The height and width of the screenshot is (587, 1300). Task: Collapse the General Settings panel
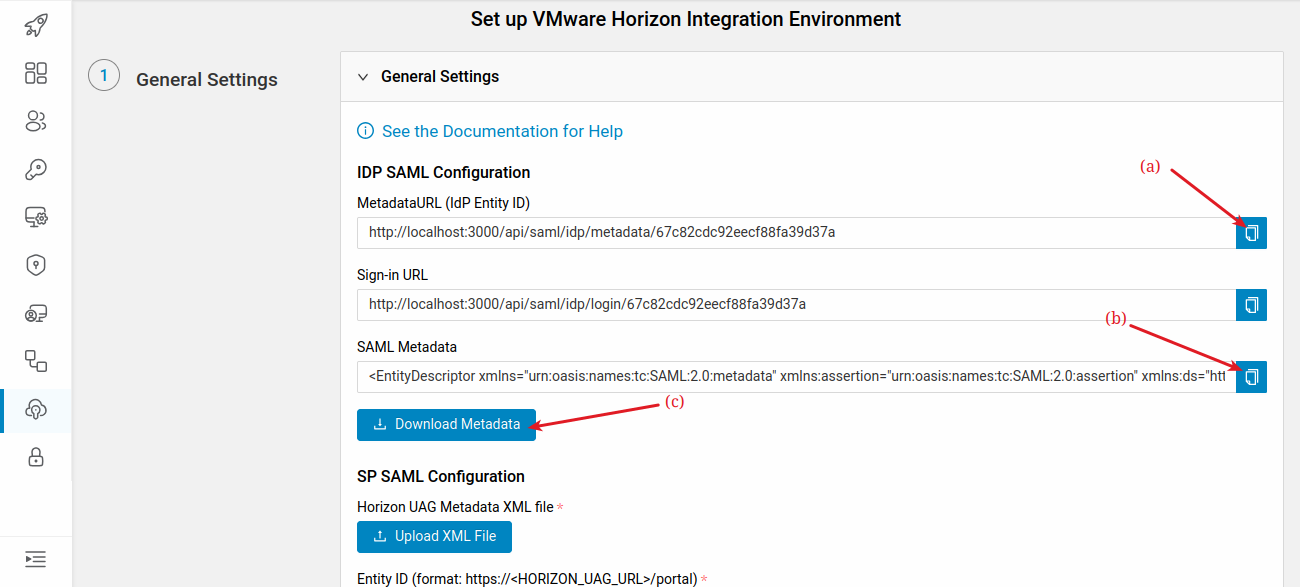363,77
